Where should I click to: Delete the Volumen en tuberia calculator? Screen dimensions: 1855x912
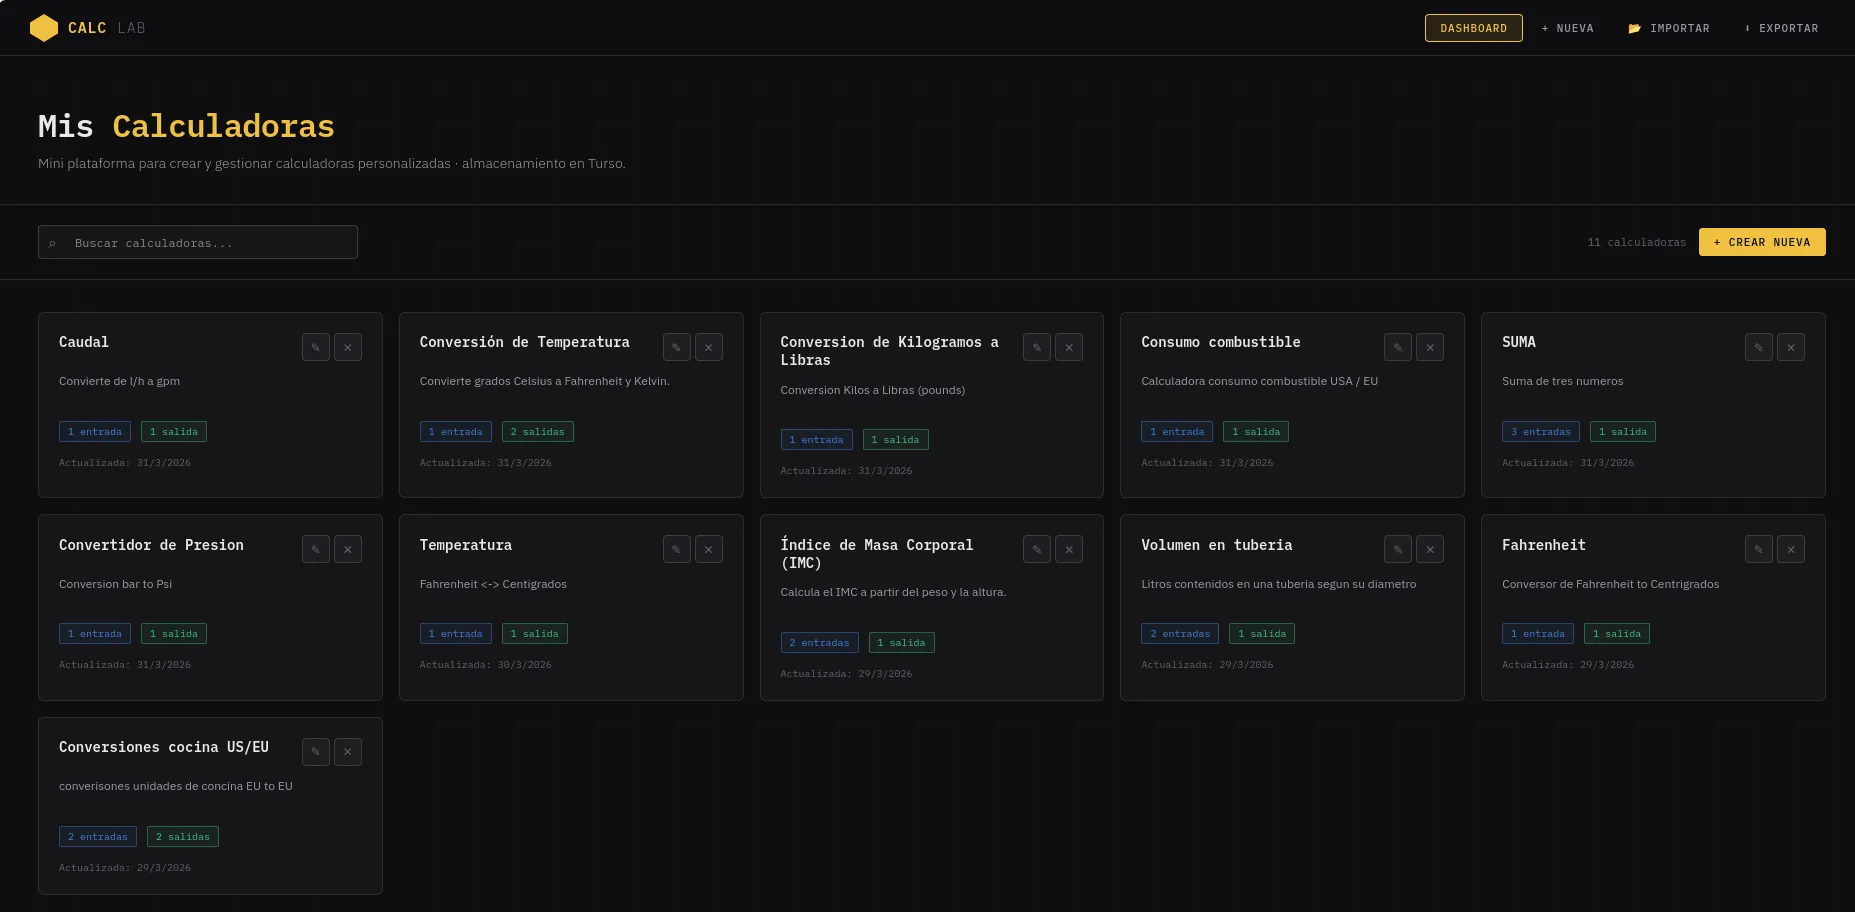point(1430,549)
